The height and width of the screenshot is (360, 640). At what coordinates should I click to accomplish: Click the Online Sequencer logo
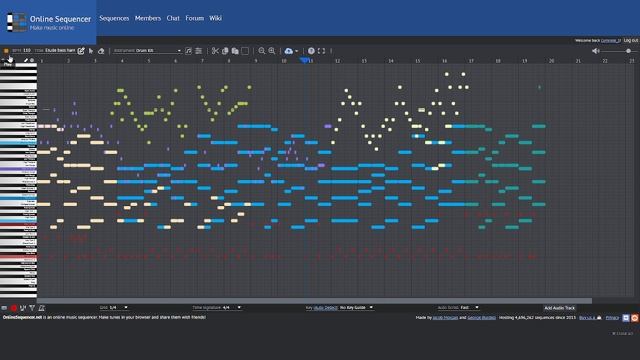(x=48, y=22)
